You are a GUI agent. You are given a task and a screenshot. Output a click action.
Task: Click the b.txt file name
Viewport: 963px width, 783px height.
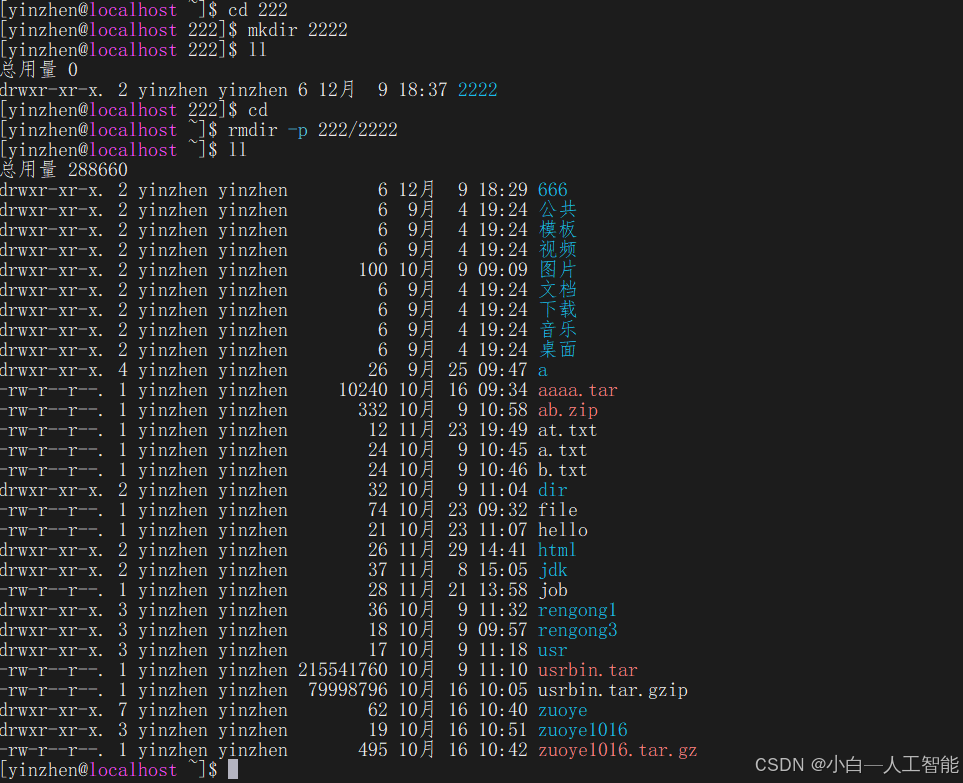tap(563, 470)
